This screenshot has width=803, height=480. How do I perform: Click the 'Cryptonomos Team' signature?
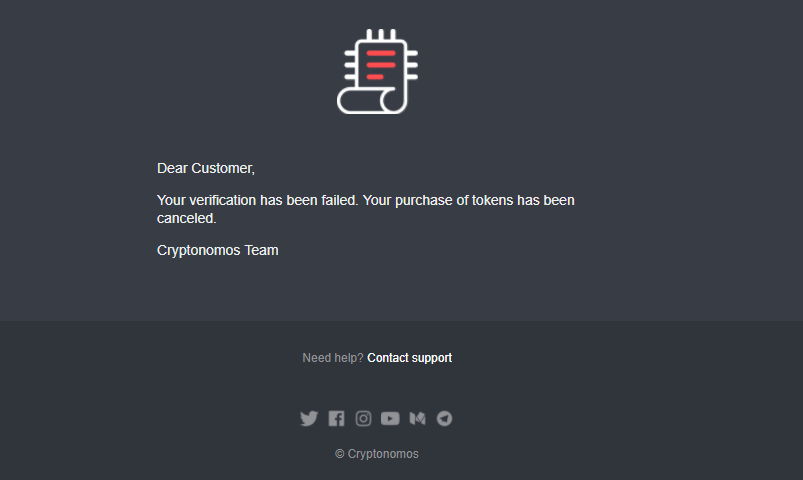[x=218, y=250]
